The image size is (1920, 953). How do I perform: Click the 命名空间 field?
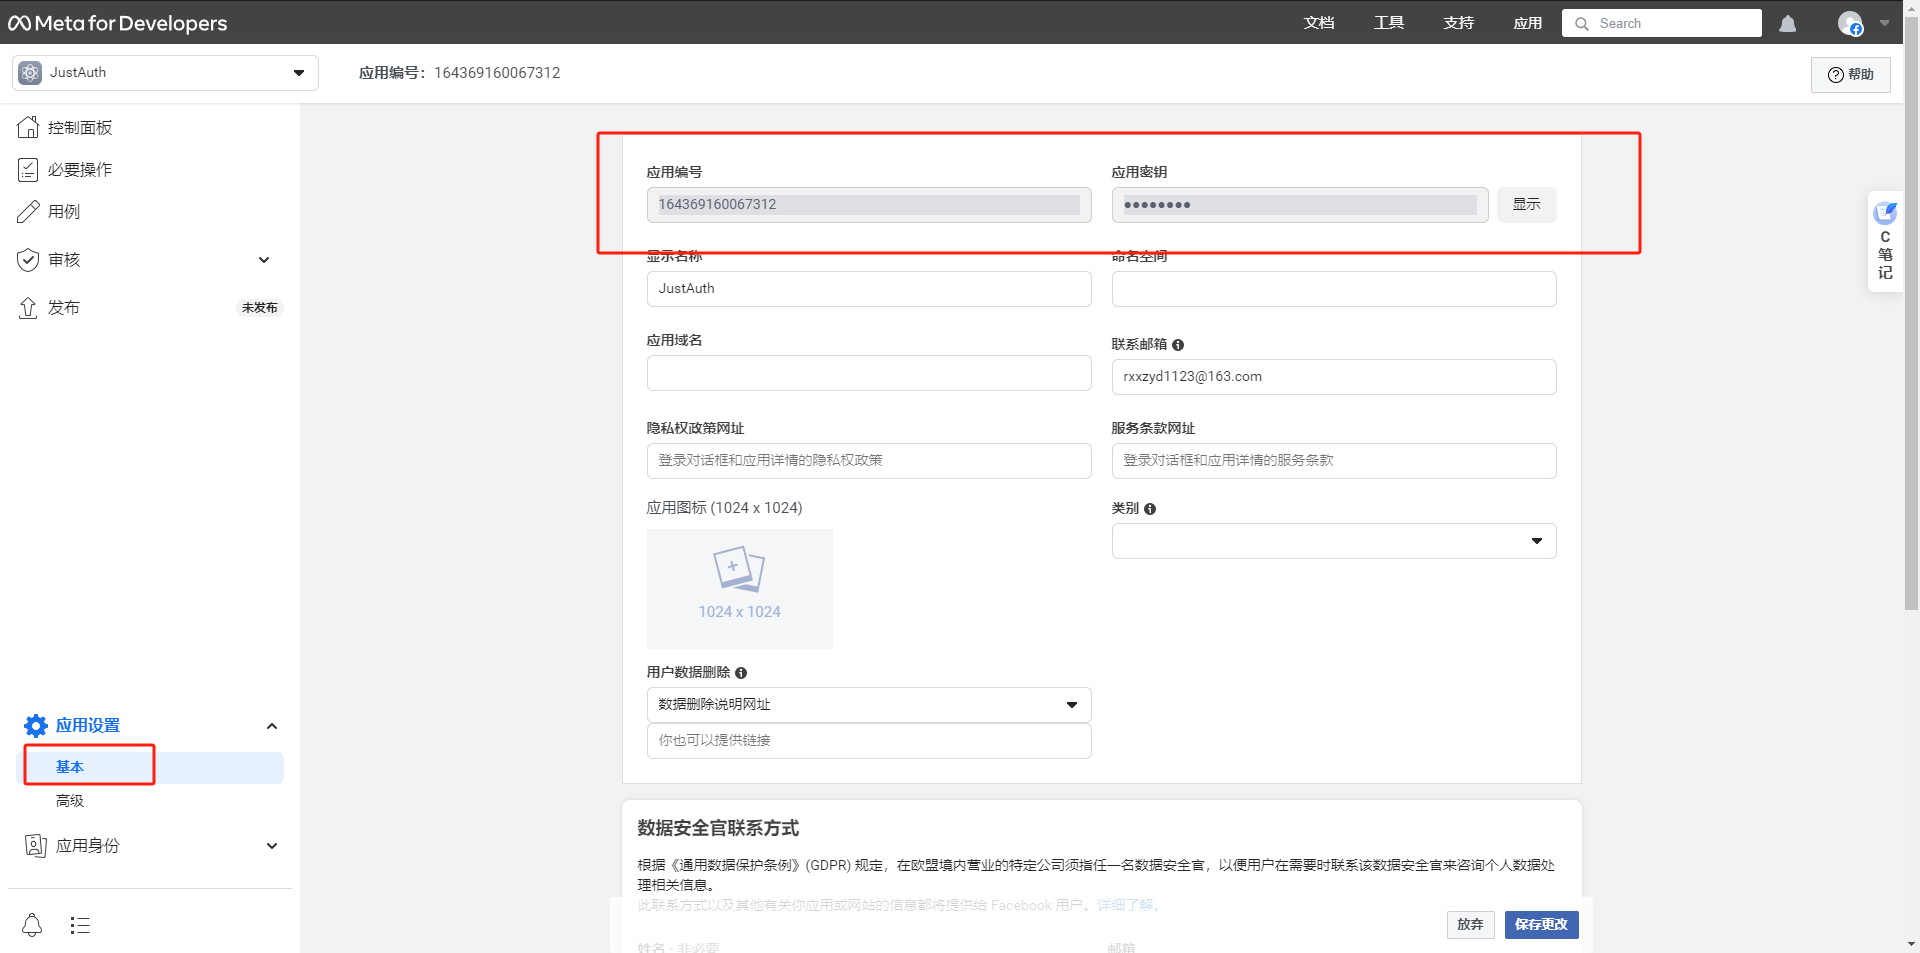coord(1334,289)
